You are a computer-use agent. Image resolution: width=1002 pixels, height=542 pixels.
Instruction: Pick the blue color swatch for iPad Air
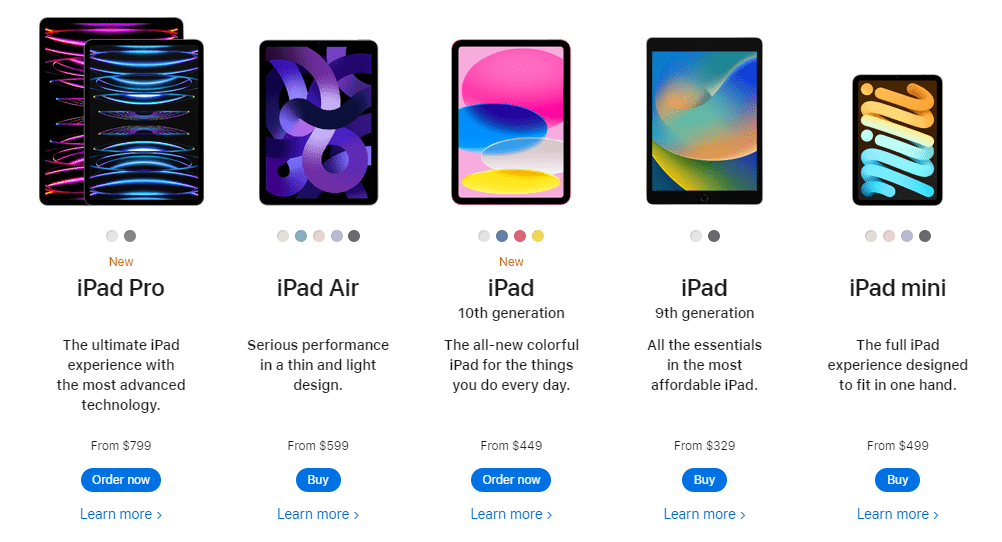coord(300,236)
